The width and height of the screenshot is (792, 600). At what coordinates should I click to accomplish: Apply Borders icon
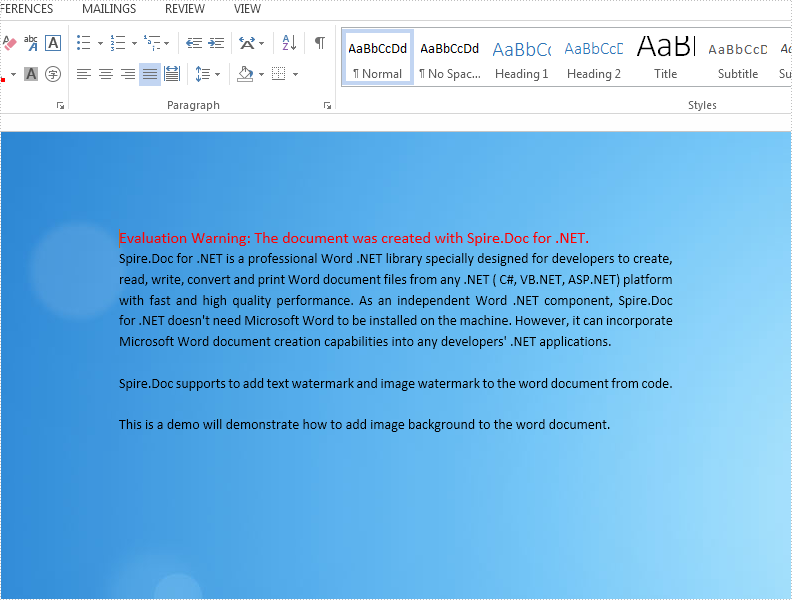[279, 74]
